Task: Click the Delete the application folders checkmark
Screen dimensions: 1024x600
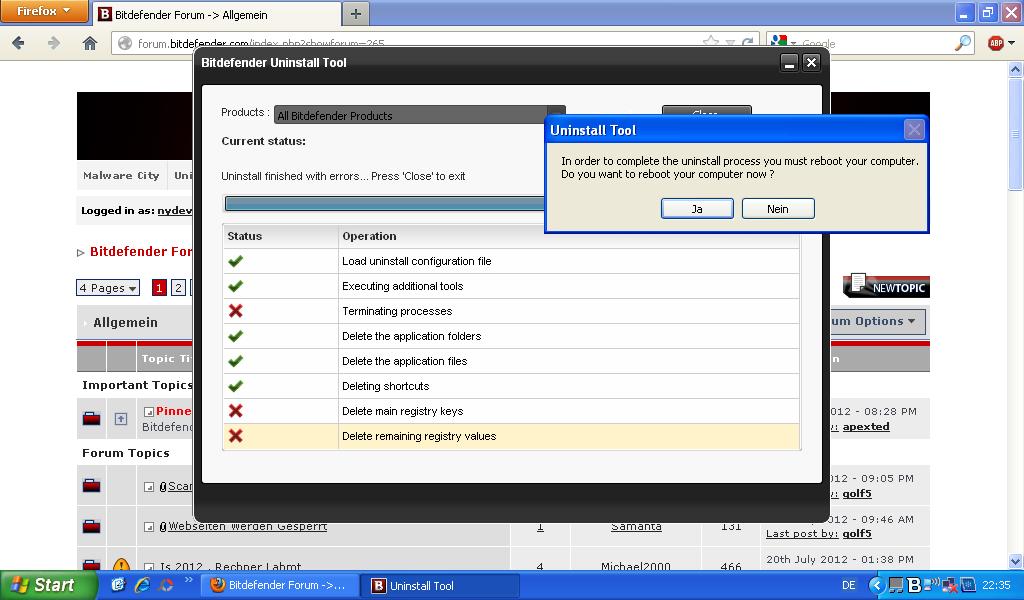Action: tap(236, 336)
